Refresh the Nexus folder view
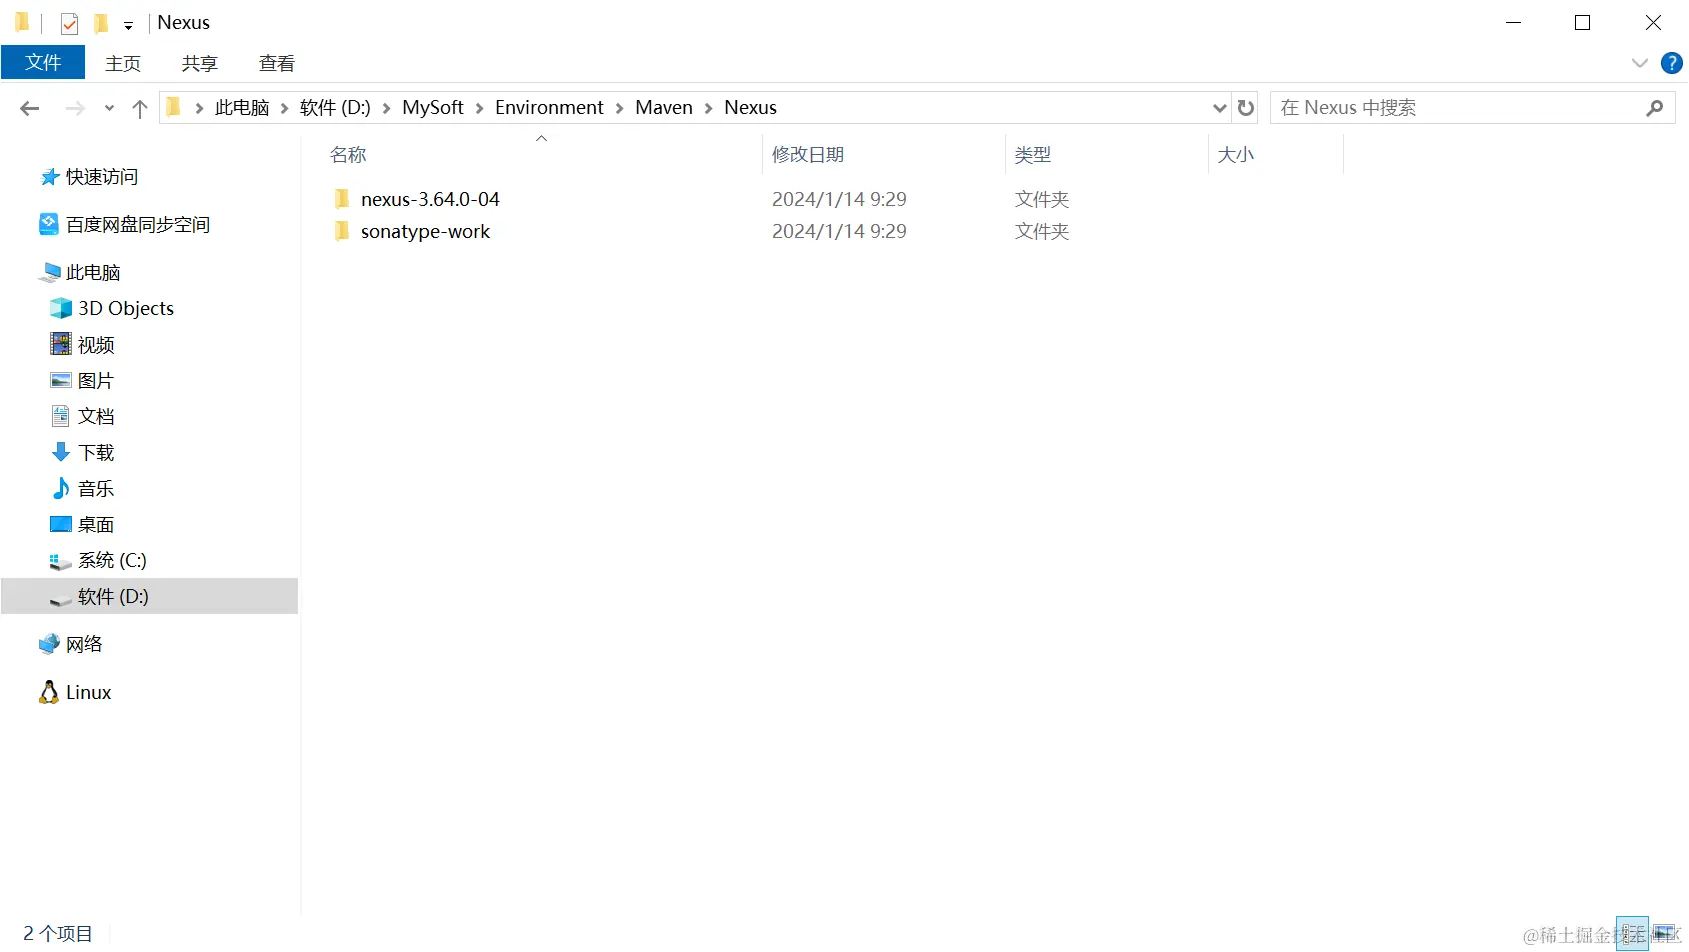Viewport: 1689px width, 952px height. pyautogui.click(x=1246, y=108)
